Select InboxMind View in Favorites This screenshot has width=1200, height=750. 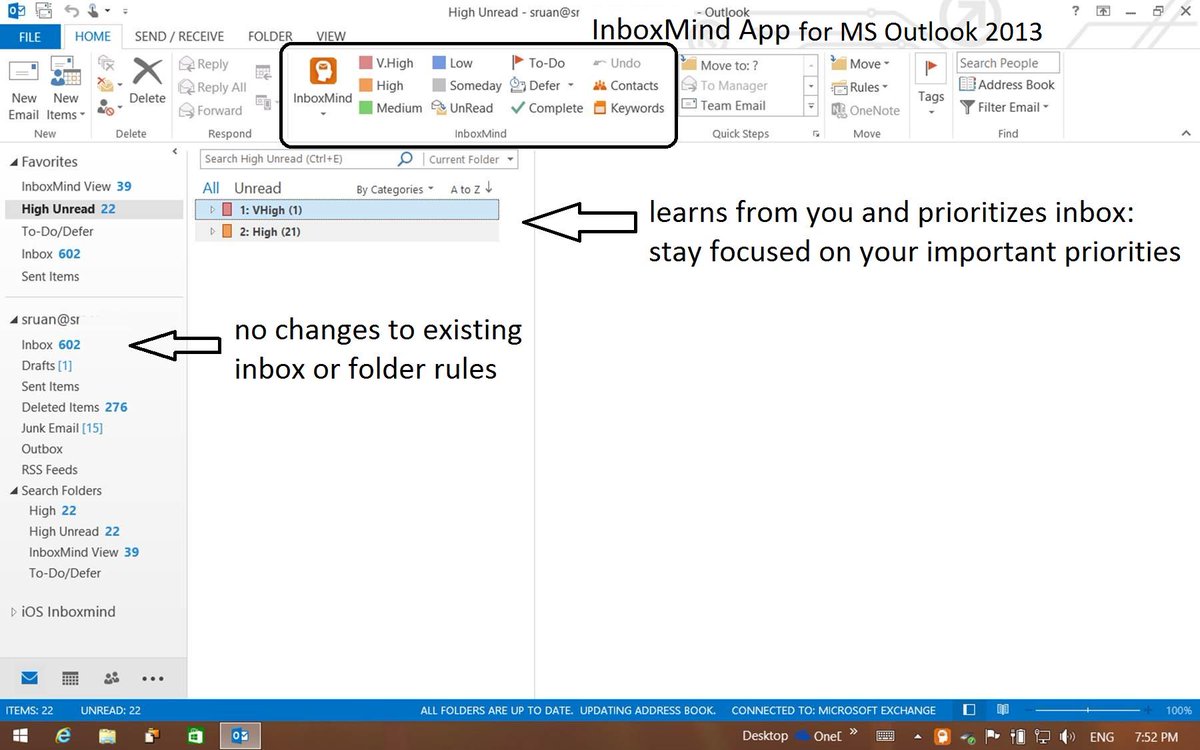[76, 187]
